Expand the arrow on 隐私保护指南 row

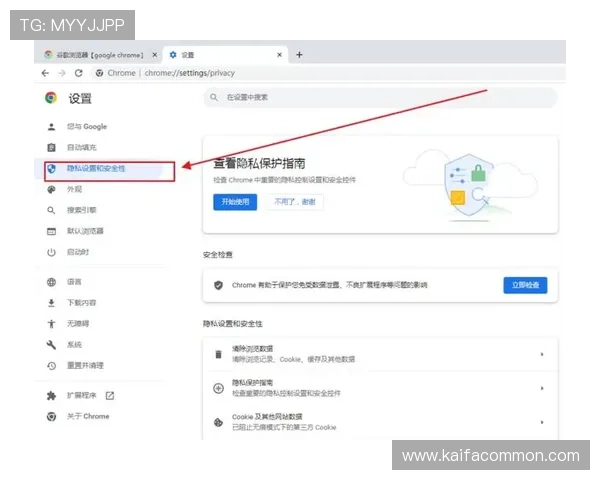pyautogui.click(x=542, y=388)
